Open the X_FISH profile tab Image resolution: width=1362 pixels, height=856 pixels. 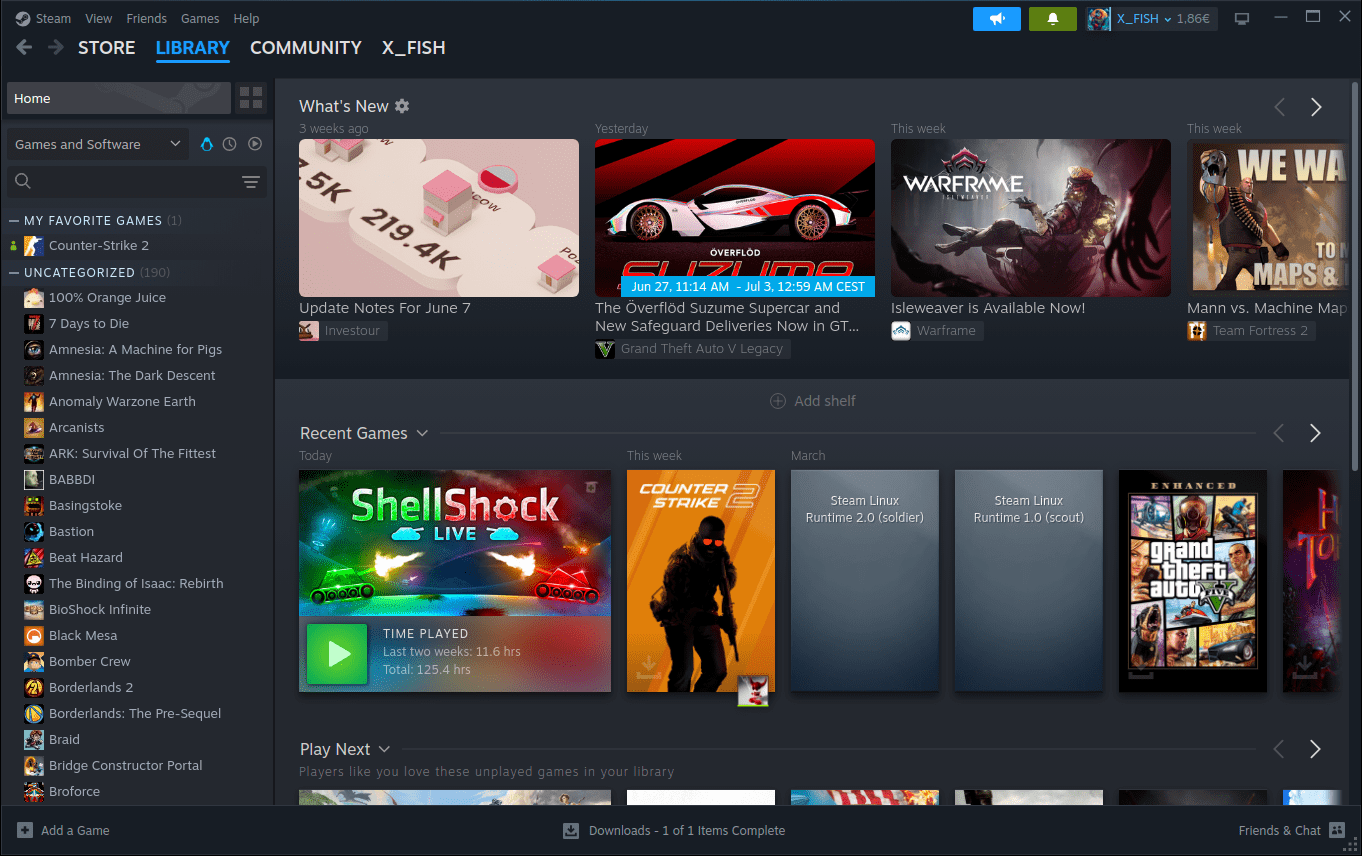click(x=414, y=48)
